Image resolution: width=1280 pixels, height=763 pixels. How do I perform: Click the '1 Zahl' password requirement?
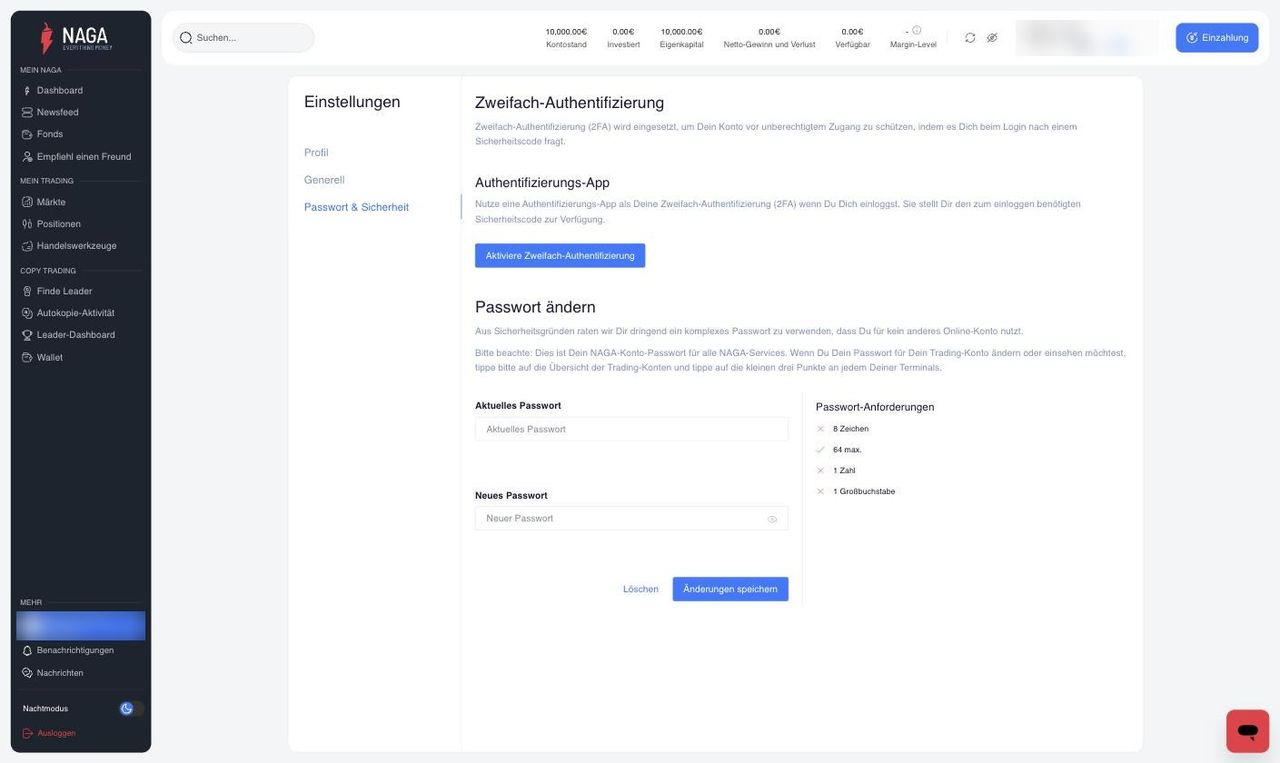844,470
